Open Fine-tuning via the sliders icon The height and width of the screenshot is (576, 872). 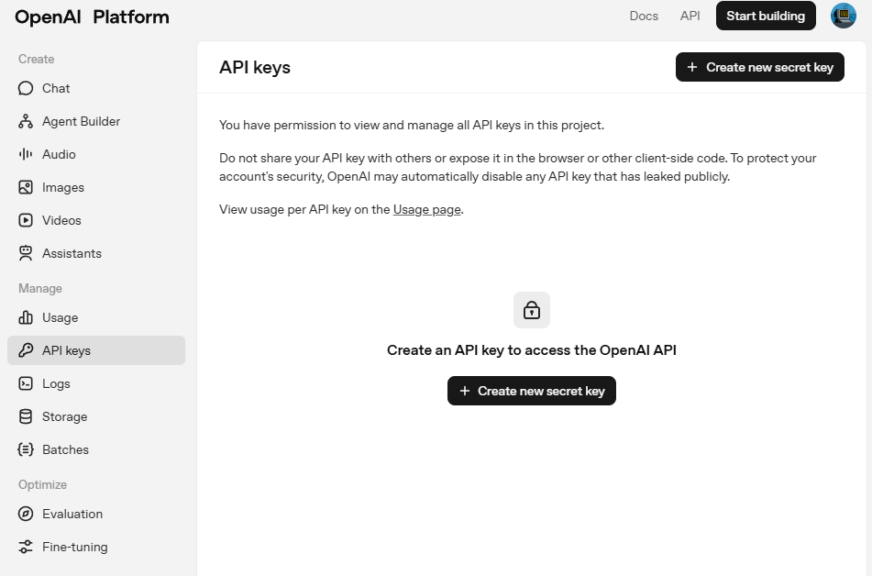click(26, 547)
